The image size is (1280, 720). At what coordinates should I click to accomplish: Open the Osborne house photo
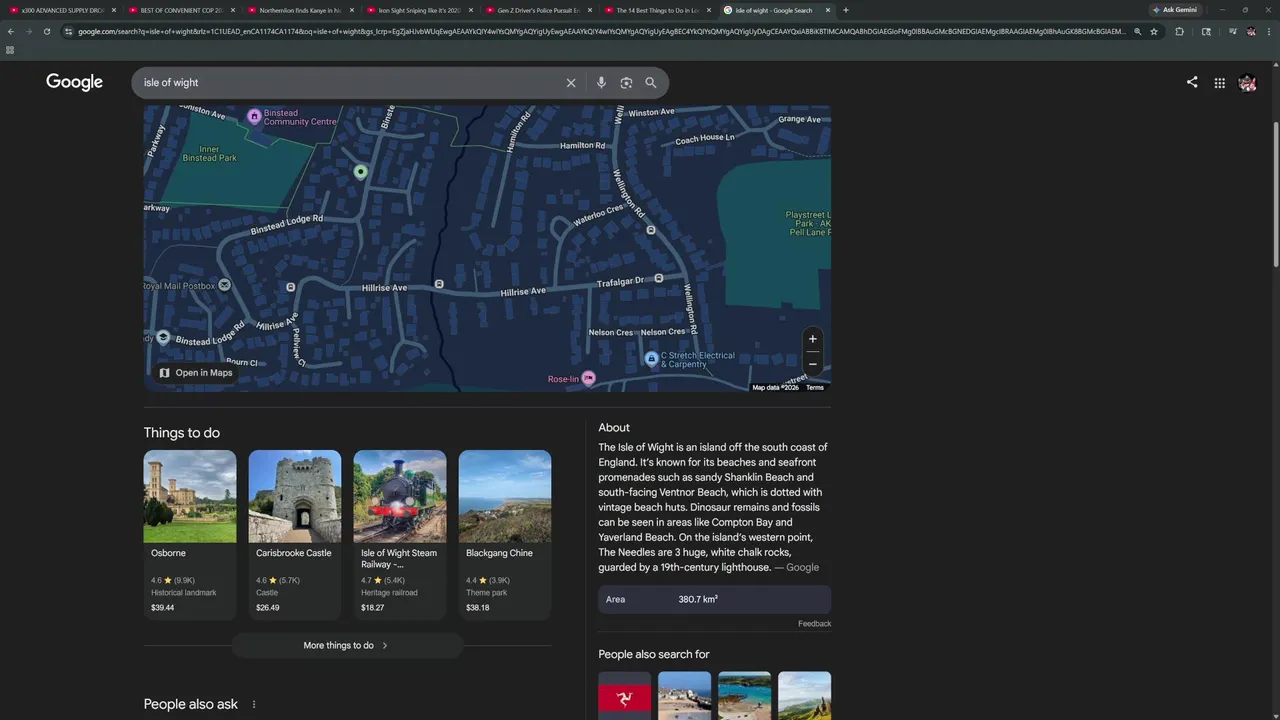pos(190,496)
